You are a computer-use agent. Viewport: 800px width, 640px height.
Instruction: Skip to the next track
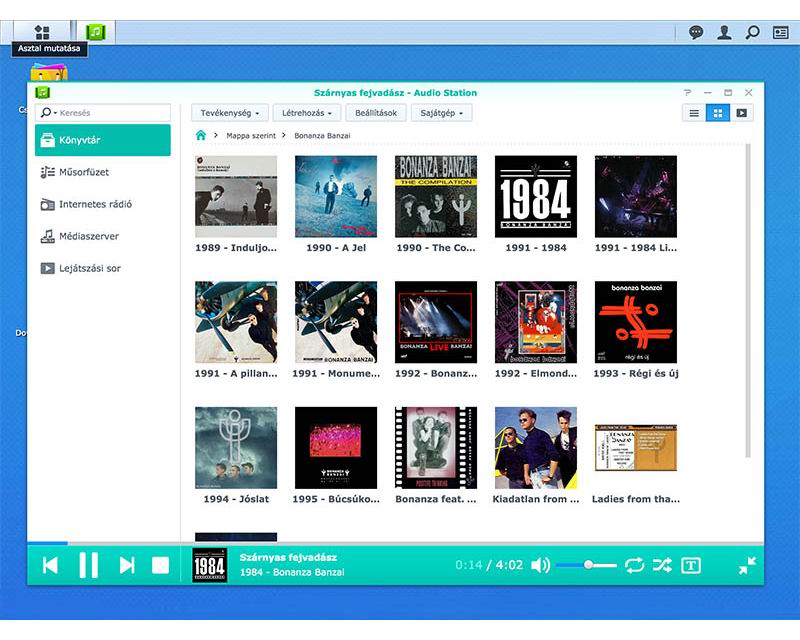tap(127, 565)
